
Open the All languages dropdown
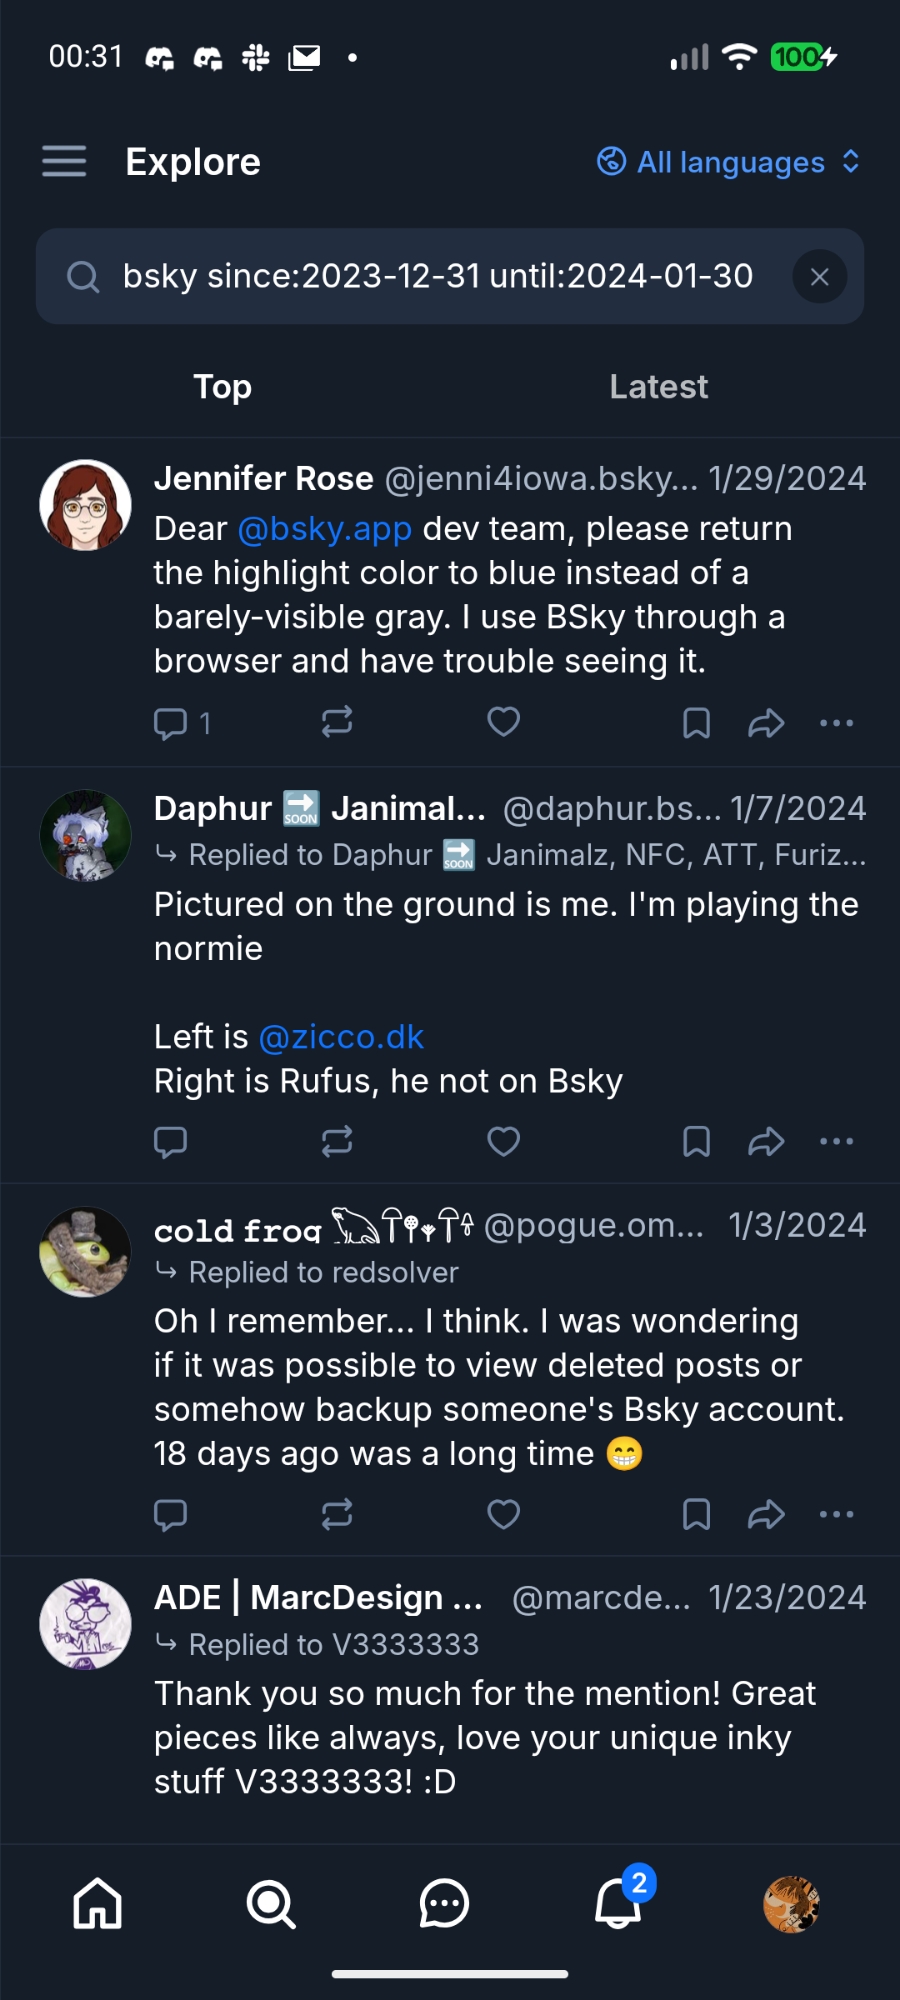click(729, 162)
